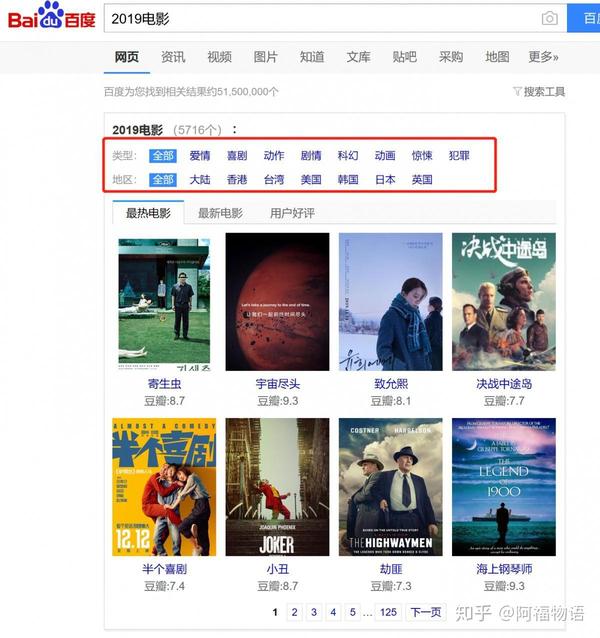This screenshot has height=638, width=600.
Task: Go to results page 2
Action: click(295, 612)
